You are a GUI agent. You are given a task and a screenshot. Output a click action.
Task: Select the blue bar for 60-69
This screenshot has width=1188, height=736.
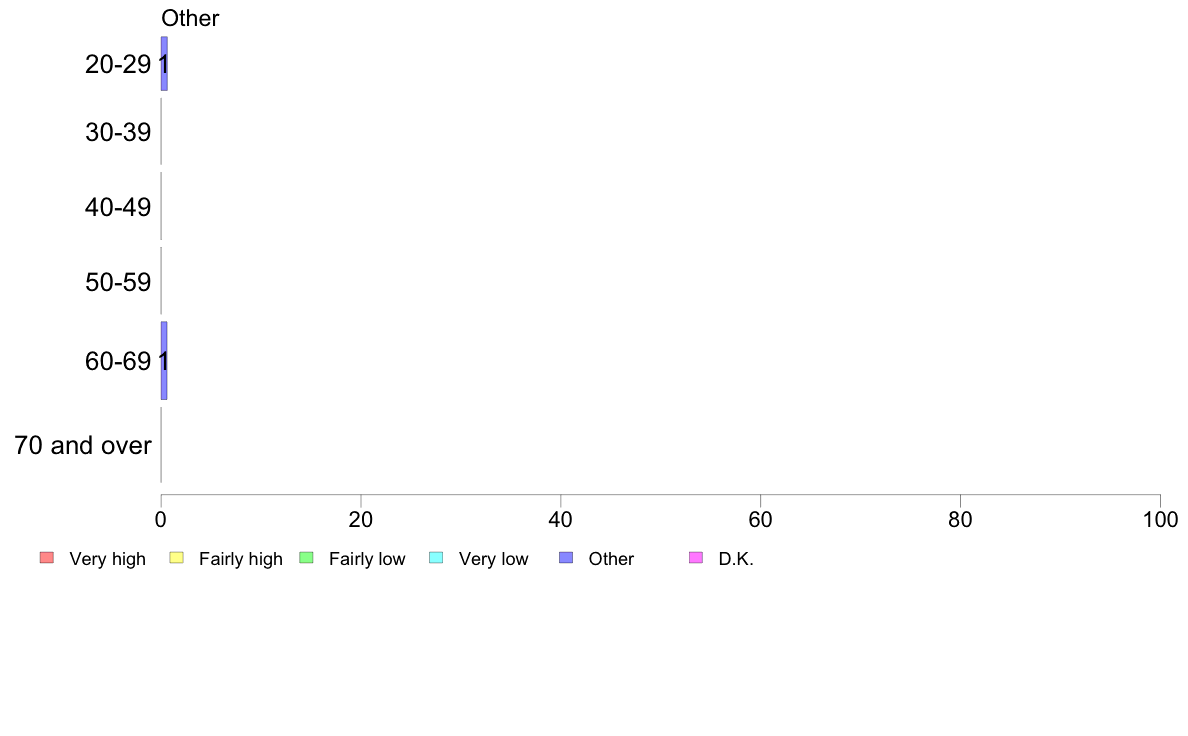pos(164,361)
